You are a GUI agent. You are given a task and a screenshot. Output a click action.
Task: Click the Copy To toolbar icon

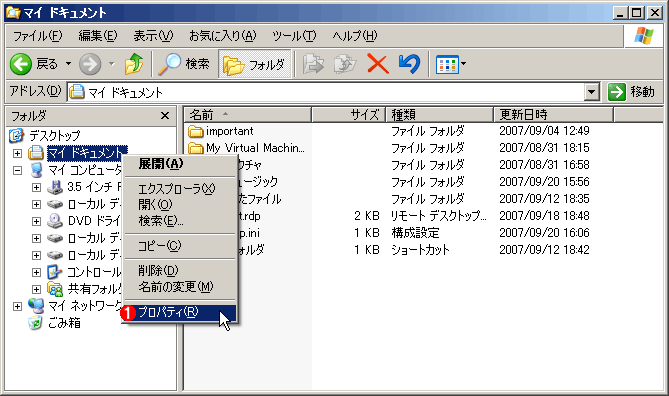[345, 64]
